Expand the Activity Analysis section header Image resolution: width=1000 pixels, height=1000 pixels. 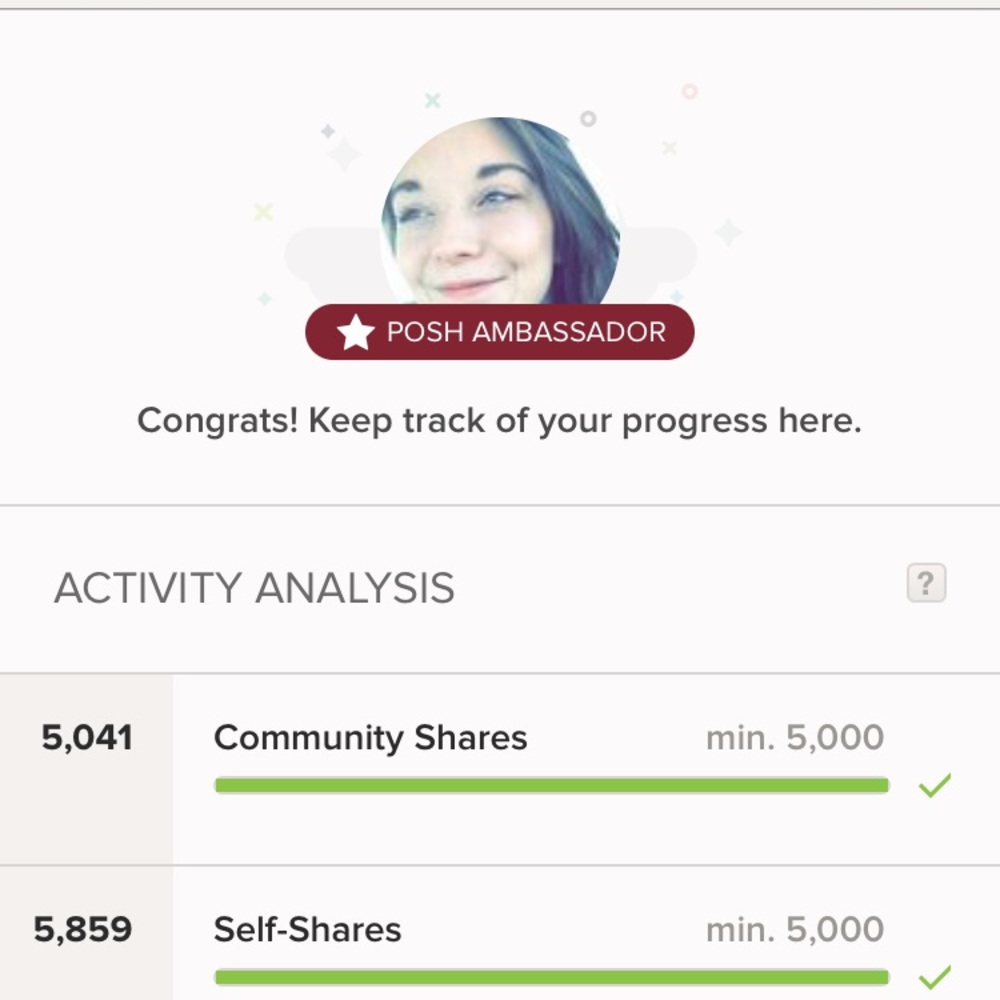tap(255, 588)
